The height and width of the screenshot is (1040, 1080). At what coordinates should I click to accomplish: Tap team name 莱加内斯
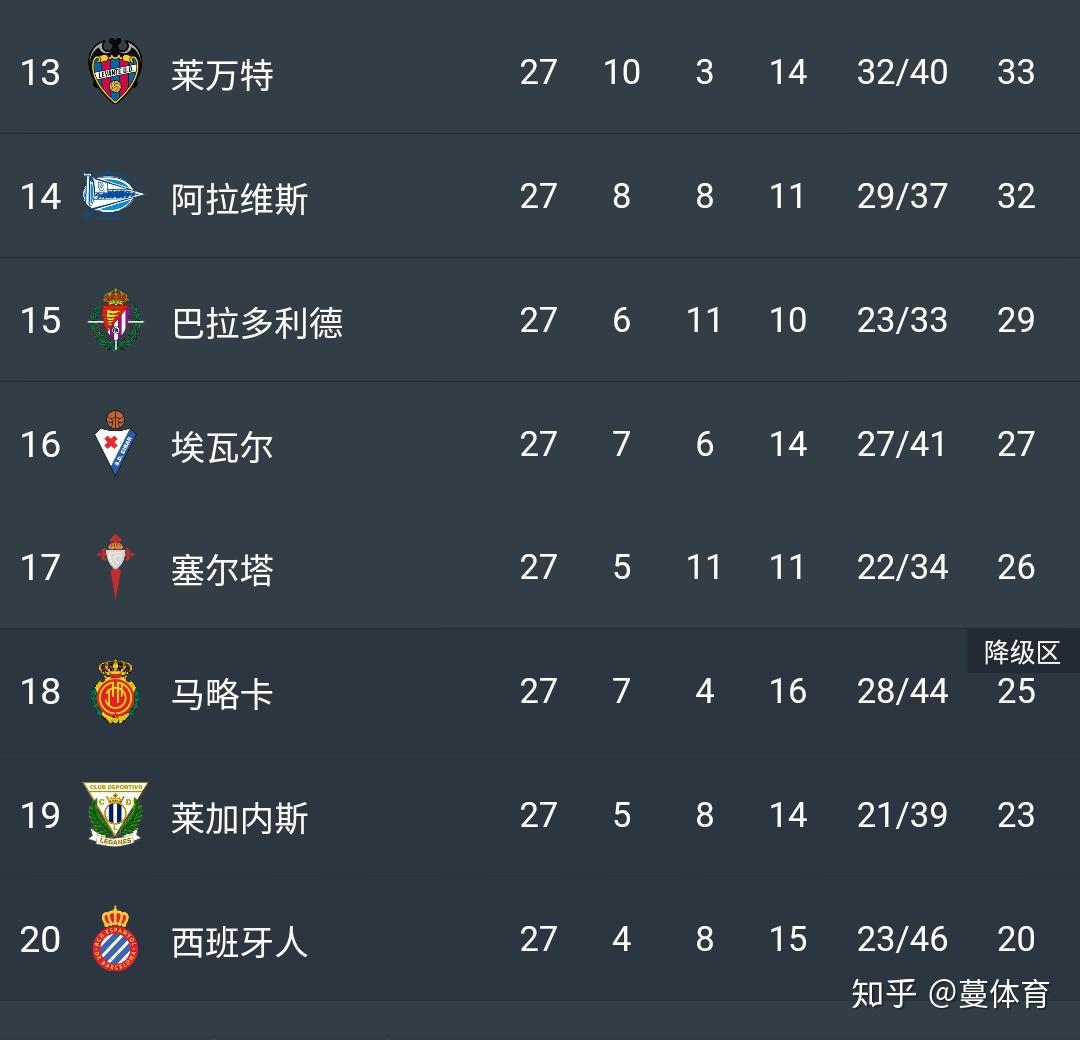[x=240, y=818]
